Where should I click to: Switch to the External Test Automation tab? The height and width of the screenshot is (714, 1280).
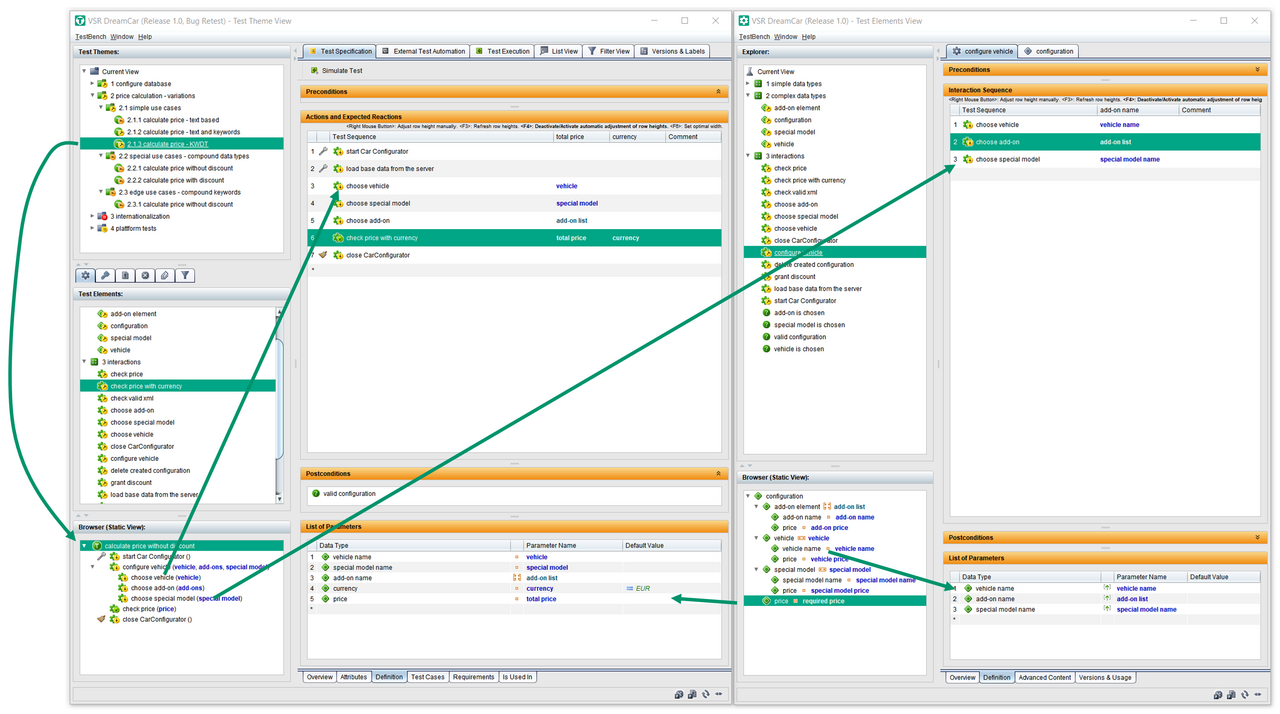[x=422, y=51]
